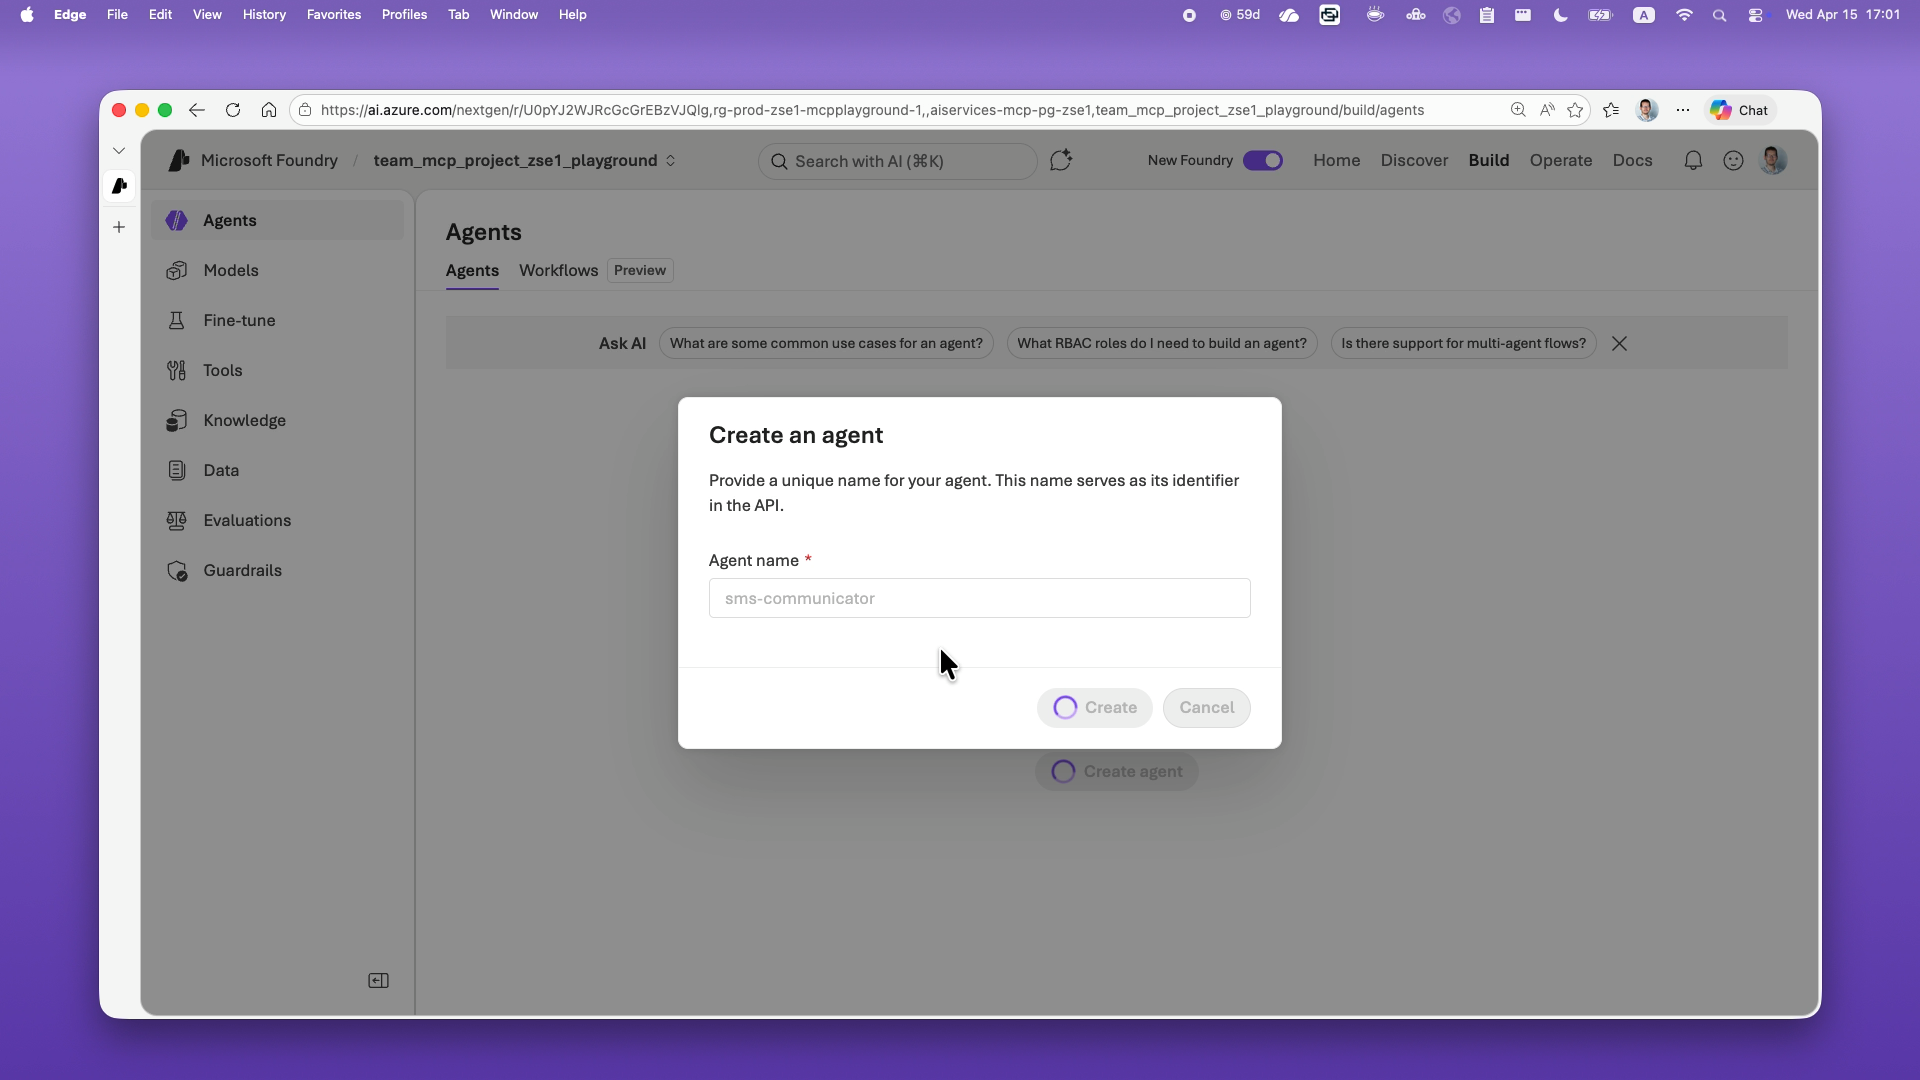Image resolution: width=1920 pixels, height=1080 pixels.
Task: Ask AI about RBAC roles for agents
Action: 1161,343
